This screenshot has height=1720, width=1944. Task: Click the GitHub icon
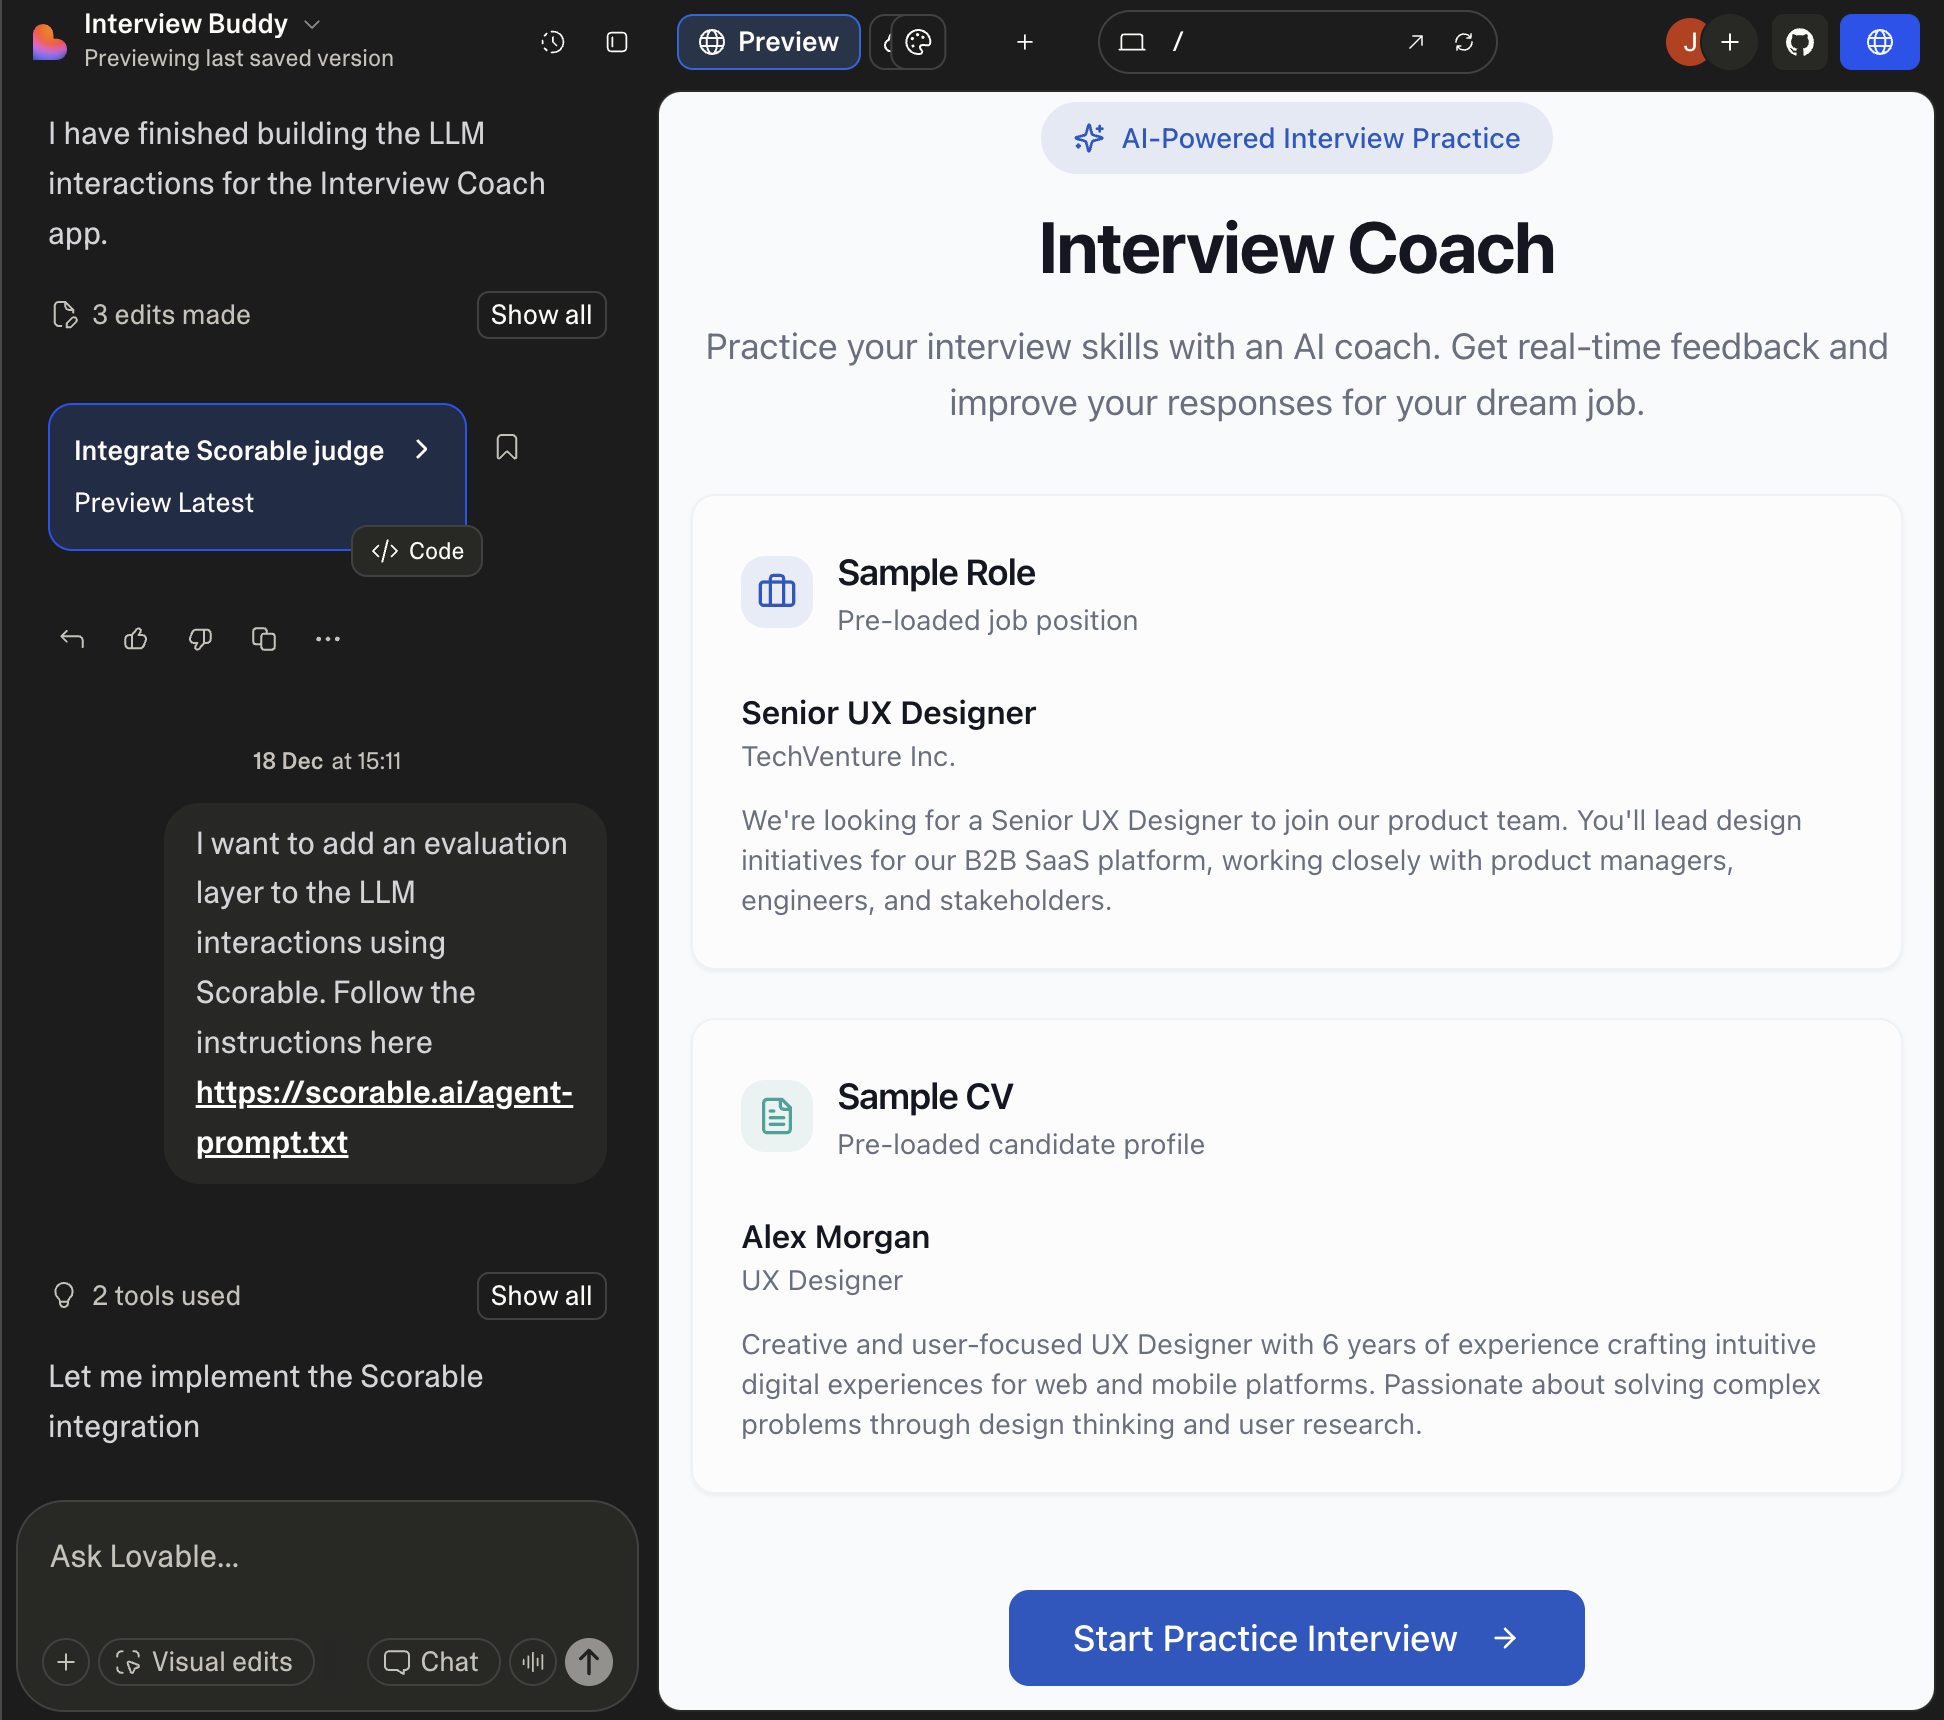(x=1800, y=42)
